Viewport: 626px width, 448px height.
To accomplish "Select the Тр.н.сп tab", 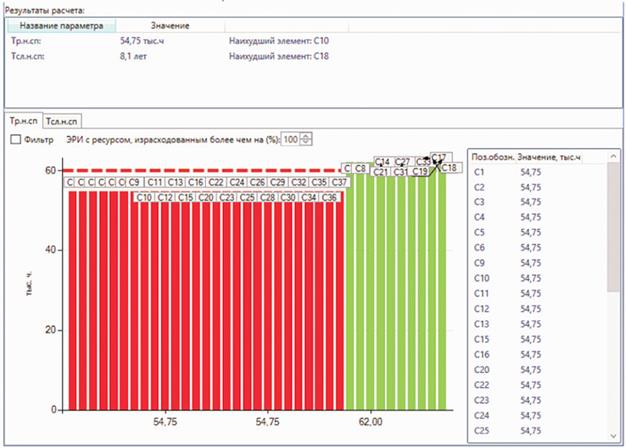I will click(x=24, y=119).
